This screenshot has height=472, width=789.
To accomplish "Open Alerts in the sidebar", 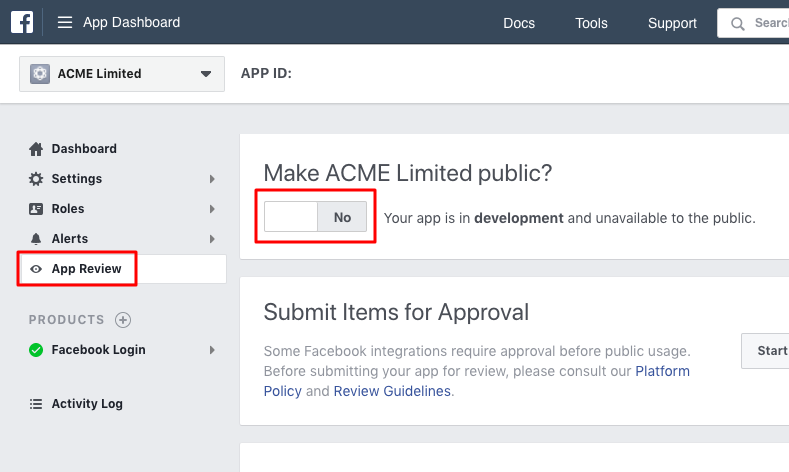I will (69, 239).
